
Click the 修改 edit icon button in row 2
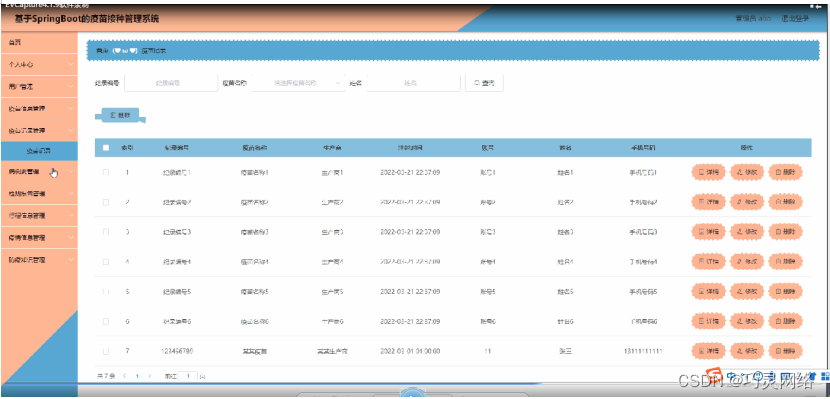point(747,202)
